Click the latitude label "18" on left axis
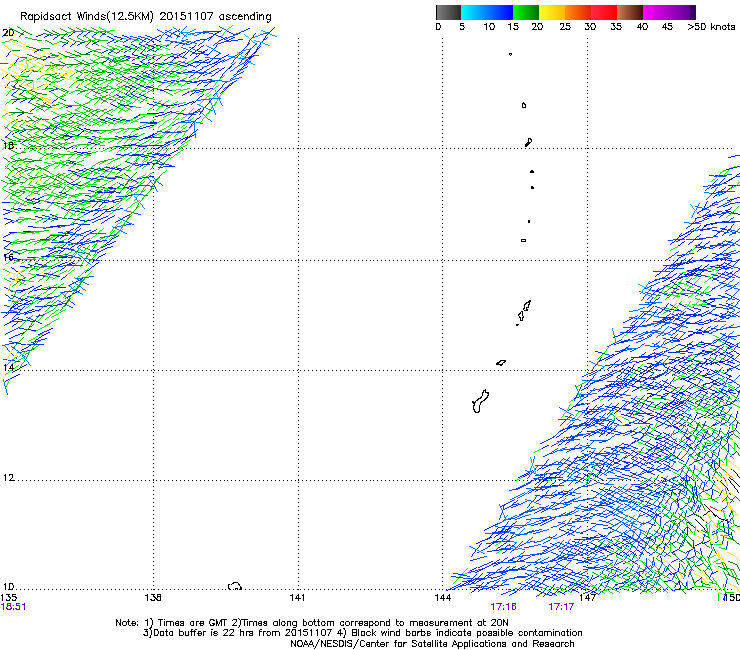Image resolution: width=740 pixels, height=650 pixels. (x=8, y=145)
